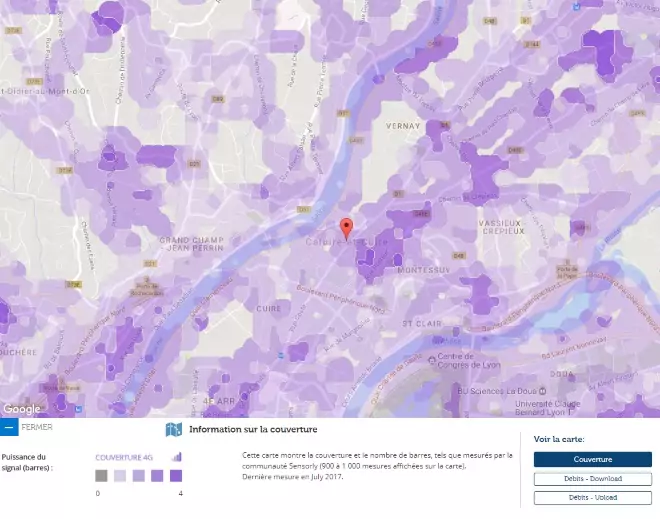
Task: Click the fourth purple legend swatch
Action: click(x=157, y=476)
